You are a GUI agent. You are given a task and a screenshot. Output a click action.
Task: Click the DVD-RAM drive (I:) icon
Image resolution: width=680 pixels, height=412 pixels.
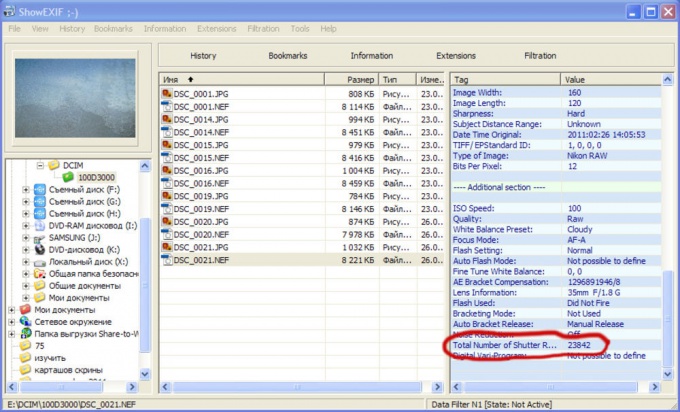coord(39,226)
